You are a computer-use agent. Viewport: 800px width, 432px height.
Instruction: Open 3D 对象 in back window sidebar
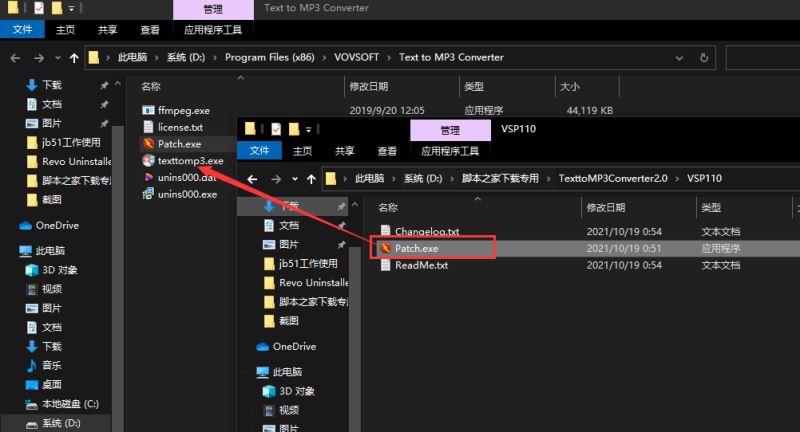coord(52,270)
